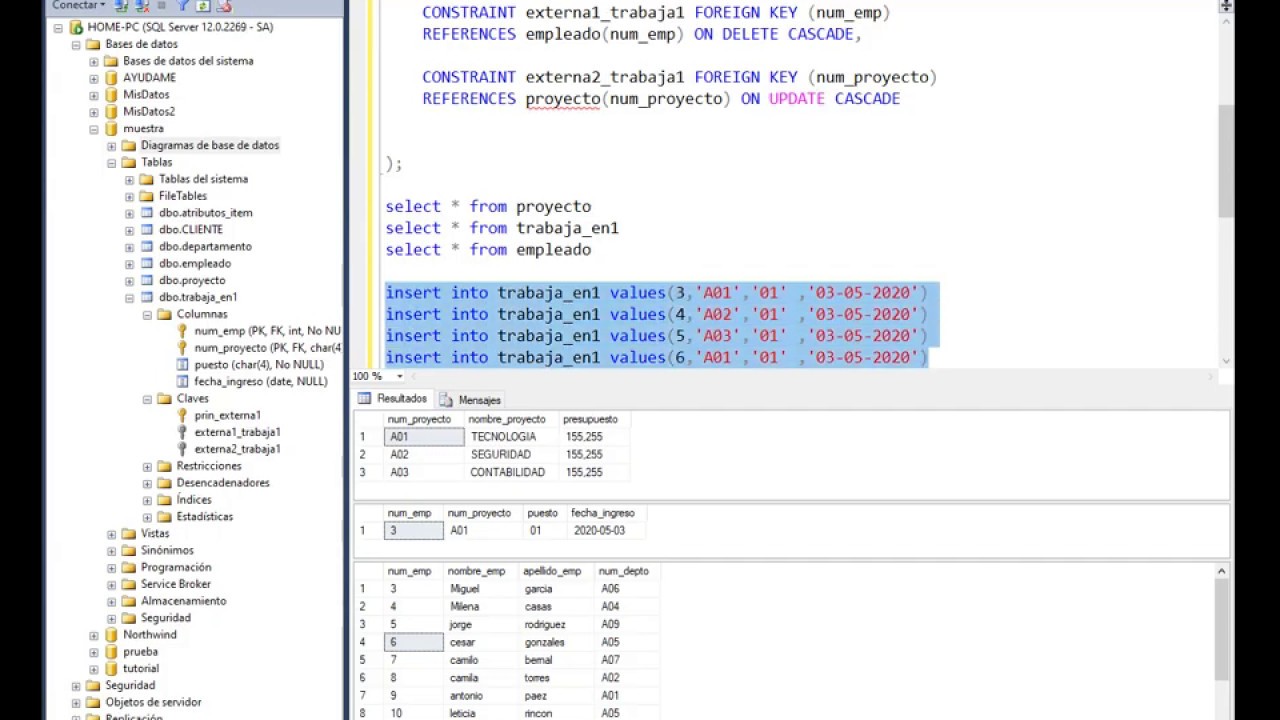The height and width of the screenshot is (720, 1280).
Task: Expand the Índices folder
Action: [148, 500]
